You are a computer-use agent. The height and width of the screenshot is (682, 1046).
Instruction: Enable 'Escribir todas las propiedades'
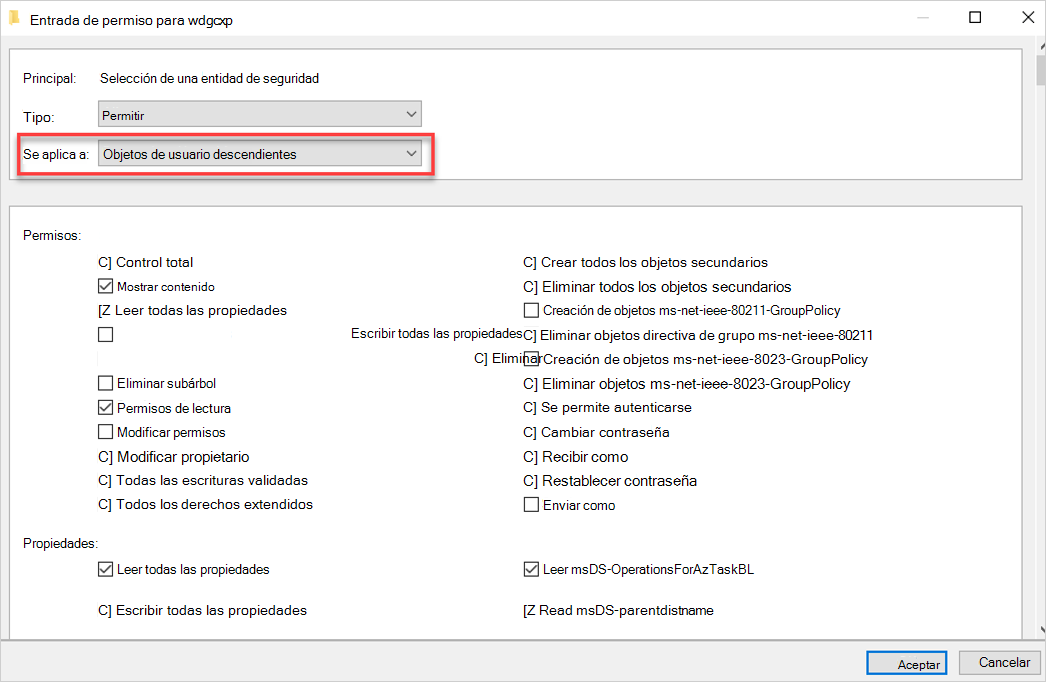click(x=105, y=334)
